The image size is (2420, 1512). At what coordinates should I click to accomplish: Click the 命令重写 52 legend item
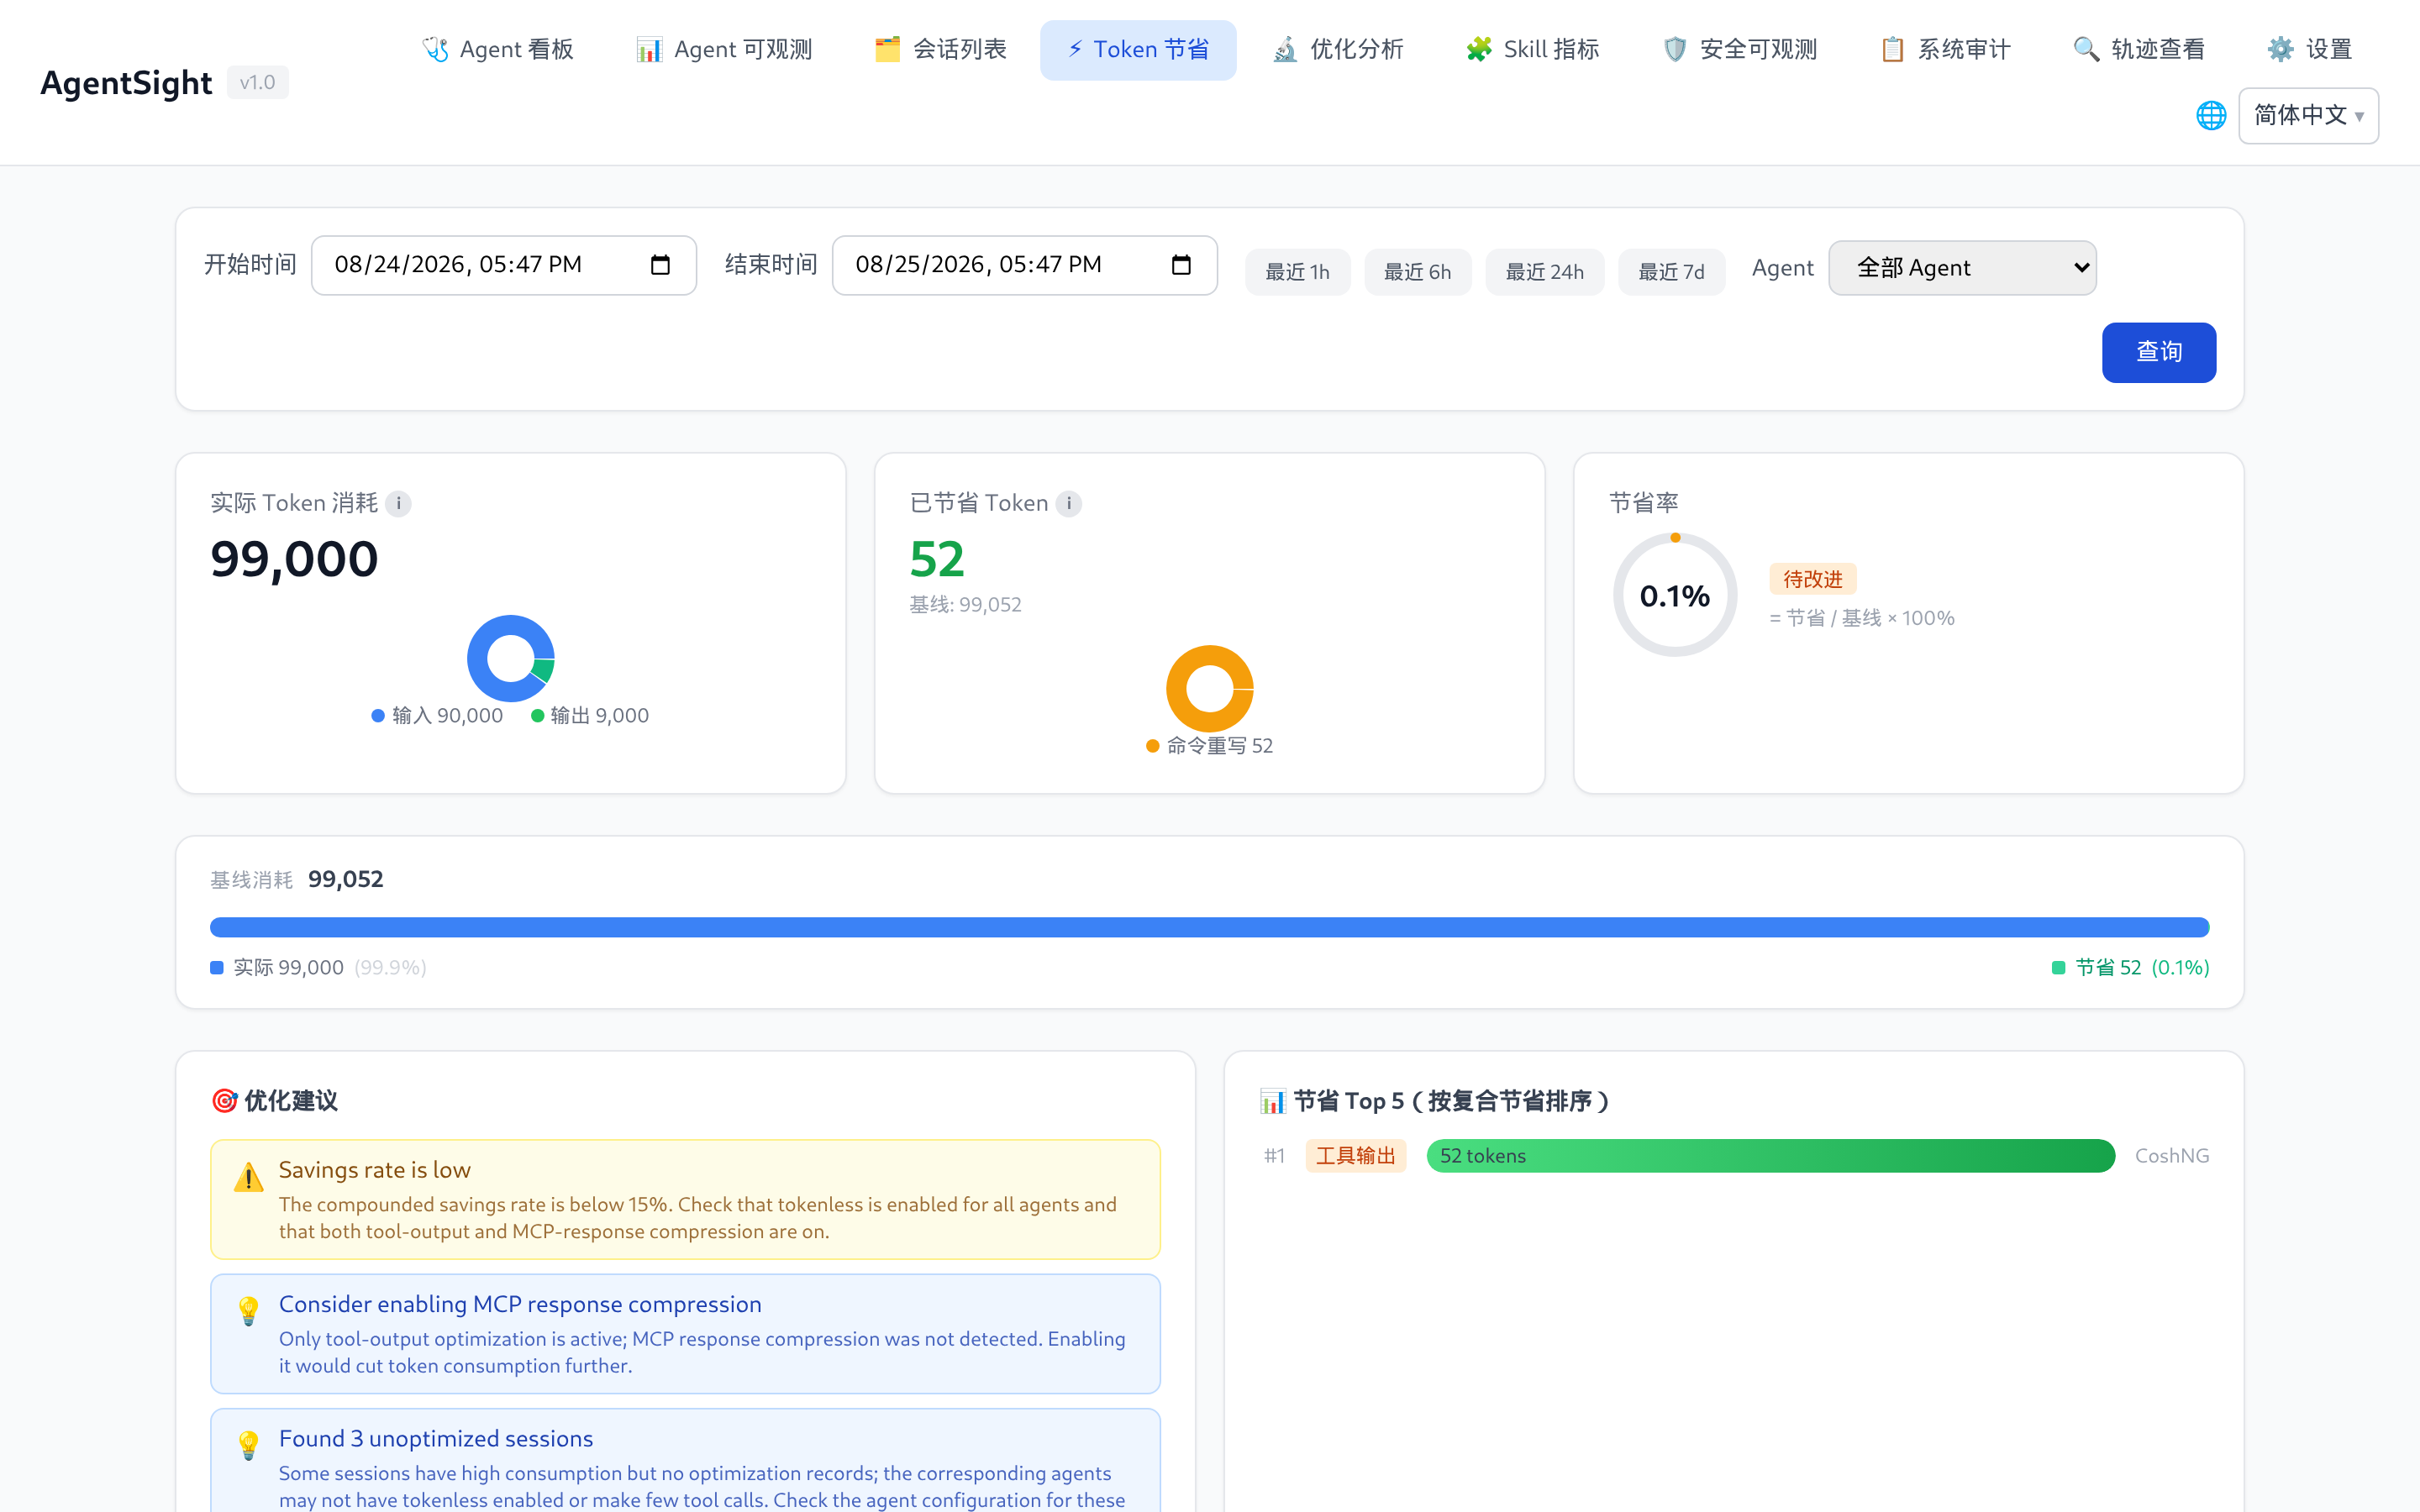tap(1209, 746)
